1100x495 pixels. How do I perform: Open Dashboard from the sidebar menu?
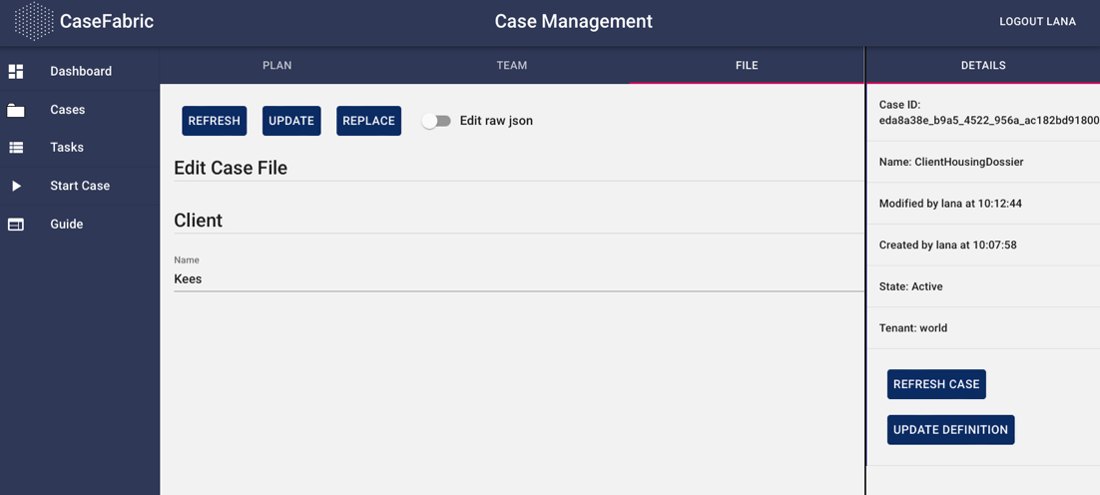(81, 71)
